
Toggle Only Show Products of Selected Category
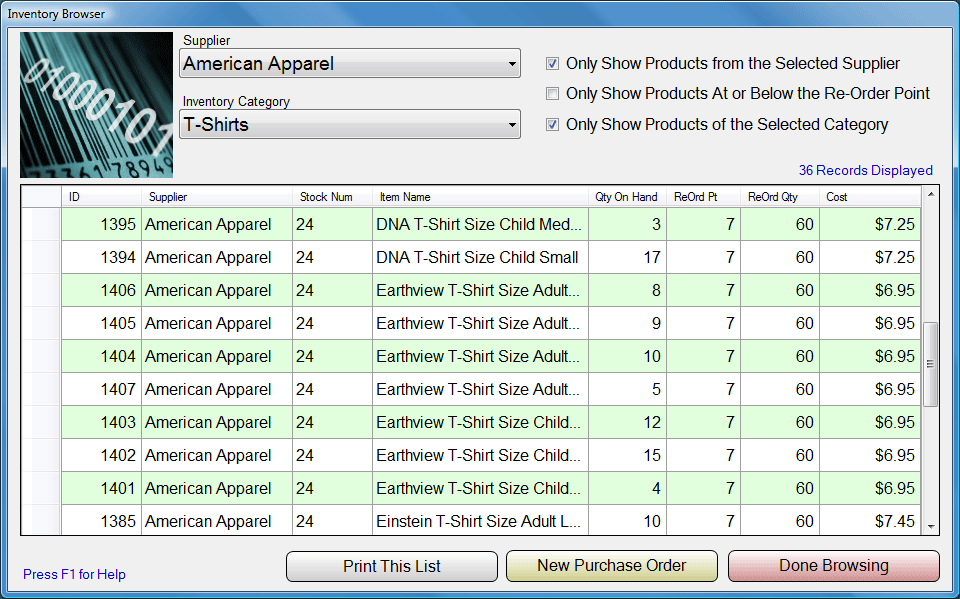click(552, 125)
